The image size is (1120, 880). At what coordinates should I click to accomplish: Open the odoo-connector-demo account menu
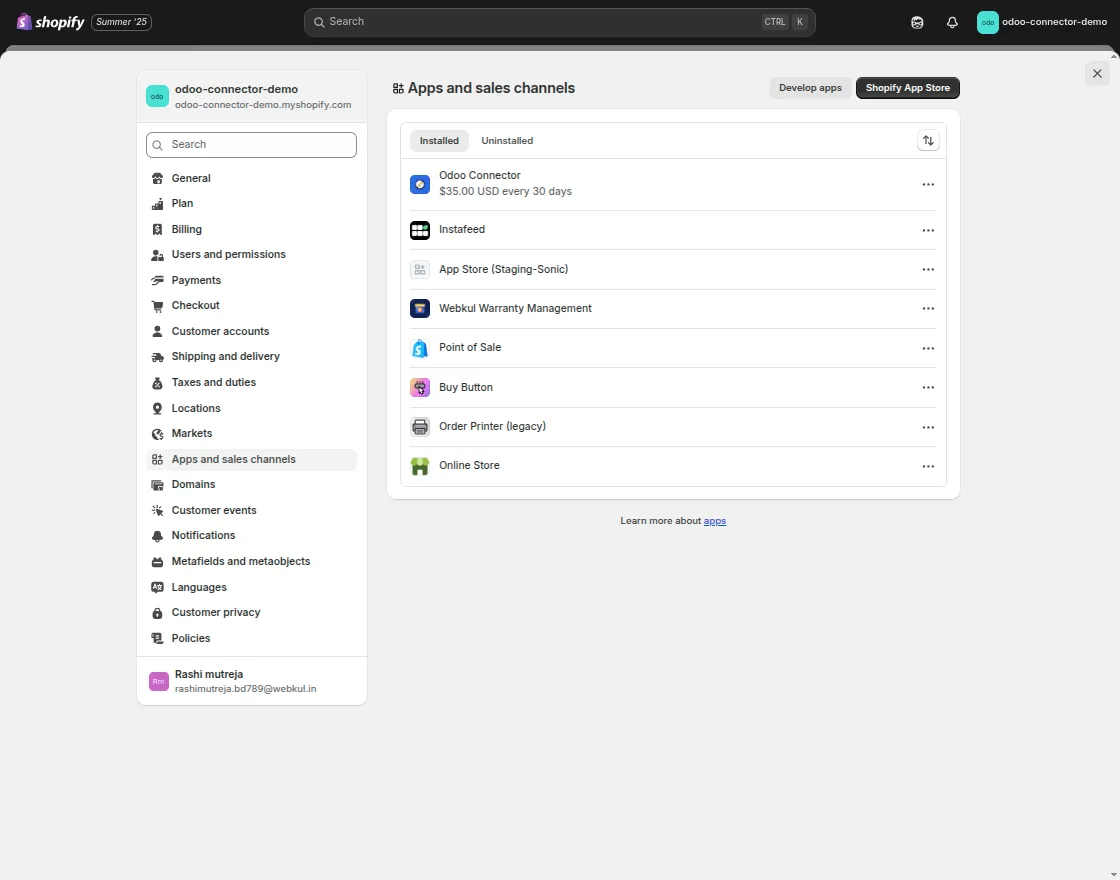point(1043,21)
